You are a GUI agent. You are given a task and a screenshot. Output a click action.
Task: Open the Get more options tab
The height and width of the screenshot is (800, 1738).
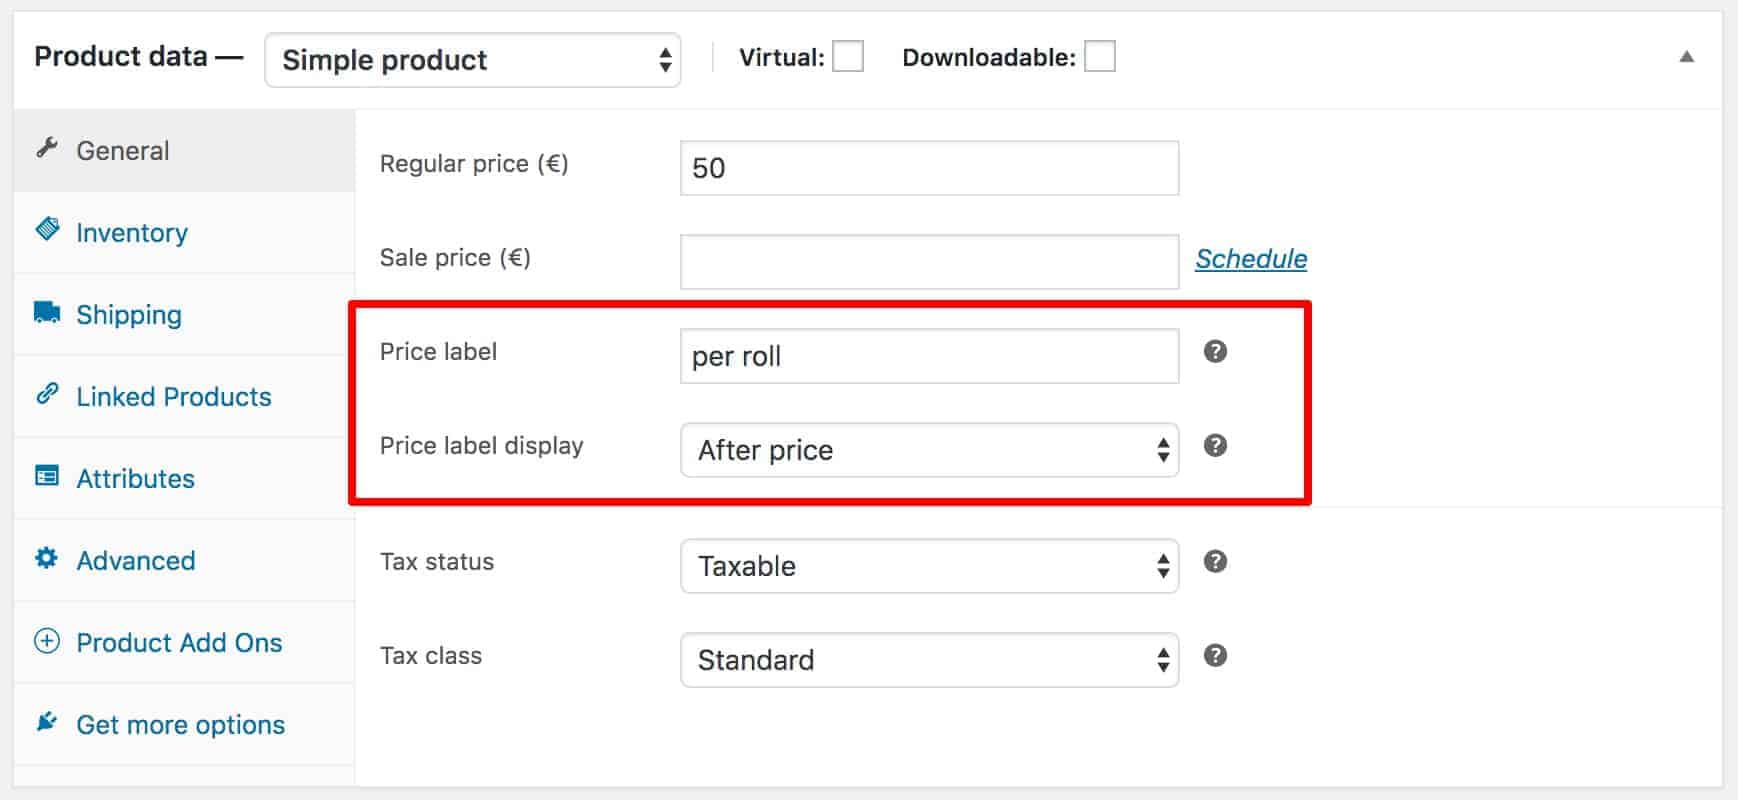[x=184, y=724]
